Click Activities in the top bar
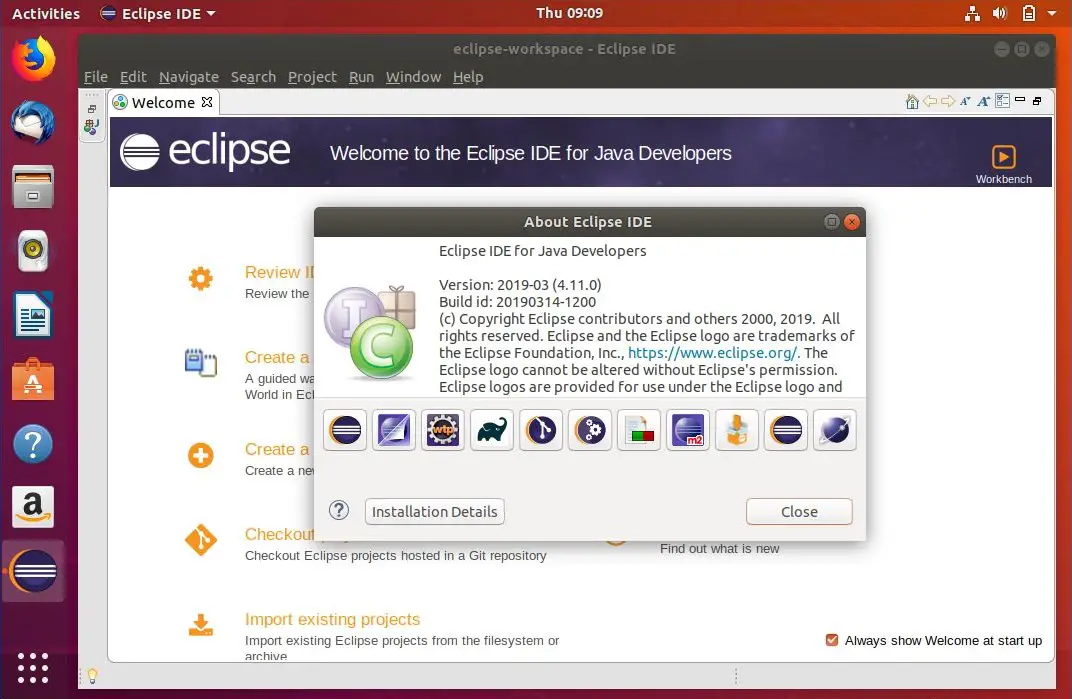The width and height of the screenshot is (1072, 699). pos(46,14)
